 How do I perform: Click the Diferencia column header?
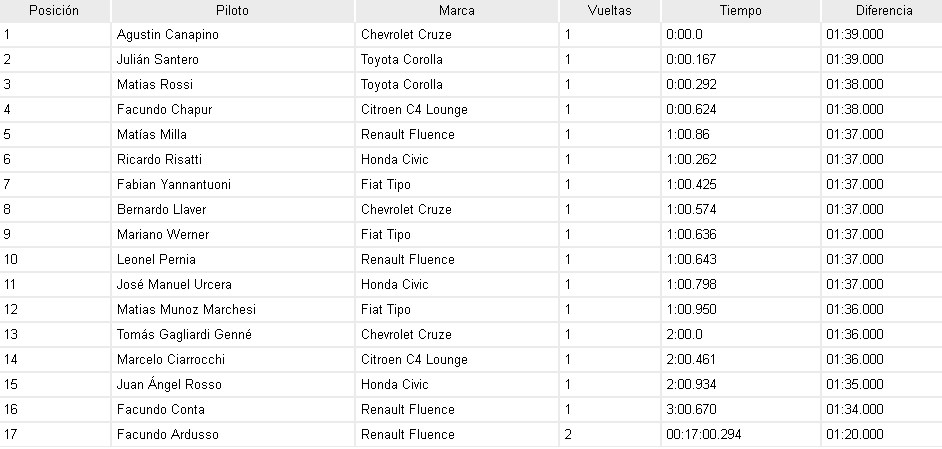pos(883,11)
